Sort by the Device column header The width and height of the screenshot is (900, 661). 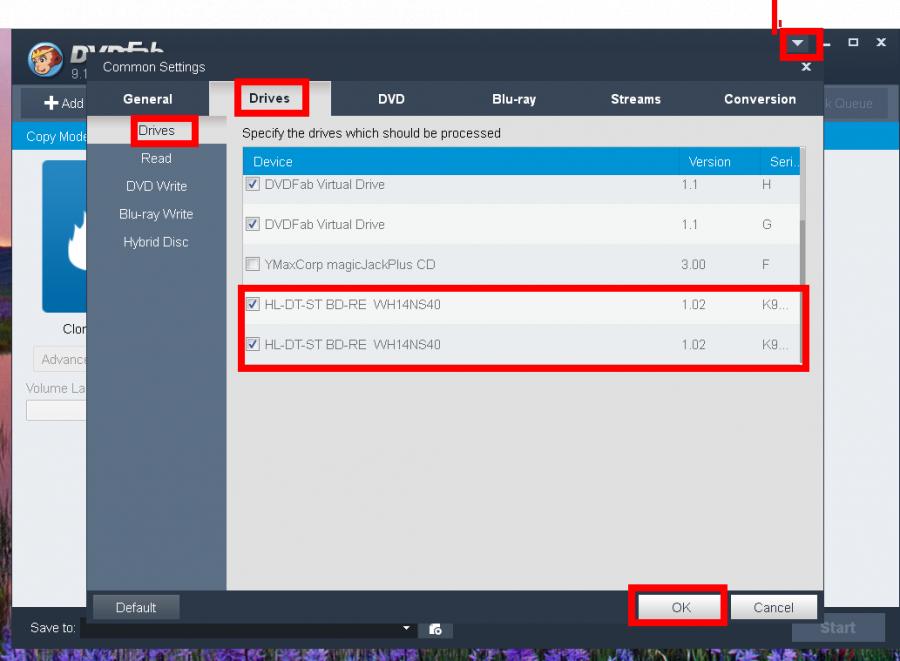coord(461,162)
